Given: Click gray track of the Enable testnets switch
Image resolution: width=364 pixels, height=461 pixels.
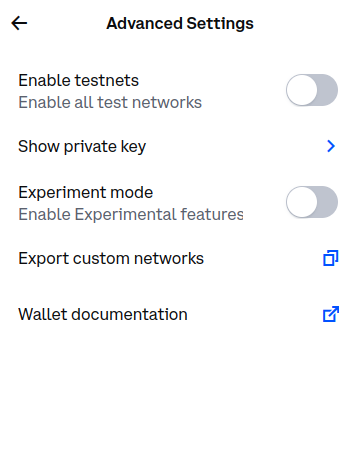Looking at the screenshot, I should (327, 90).
